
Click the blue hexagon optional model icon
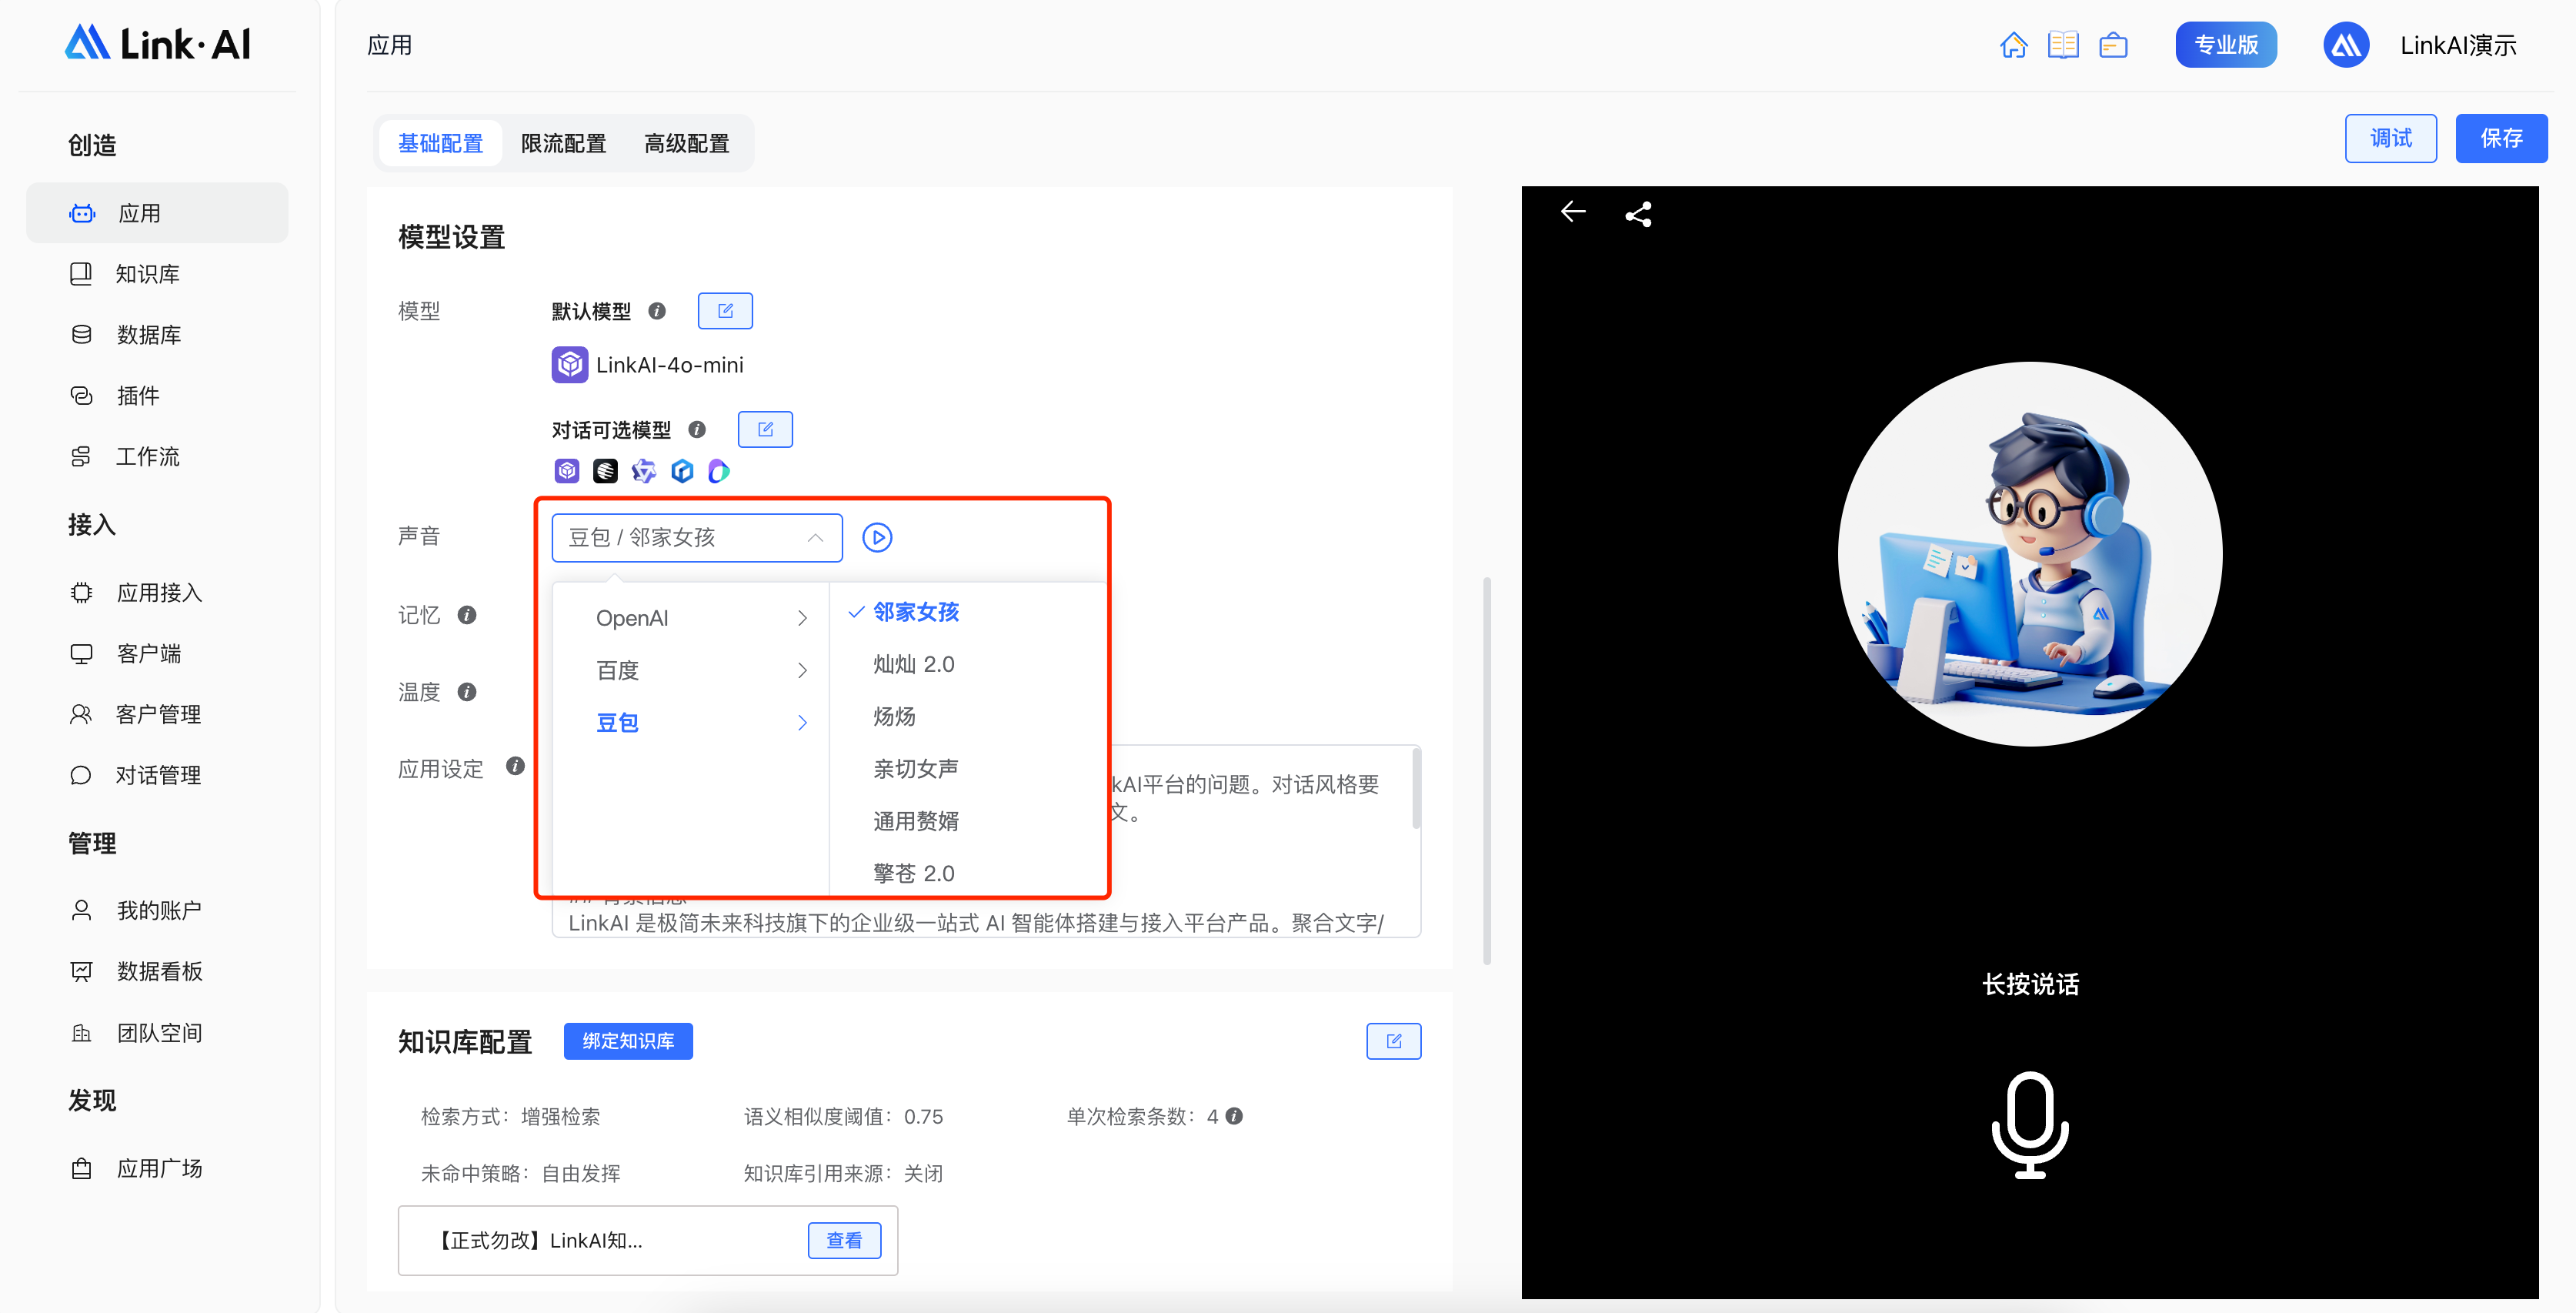point(682,470)
